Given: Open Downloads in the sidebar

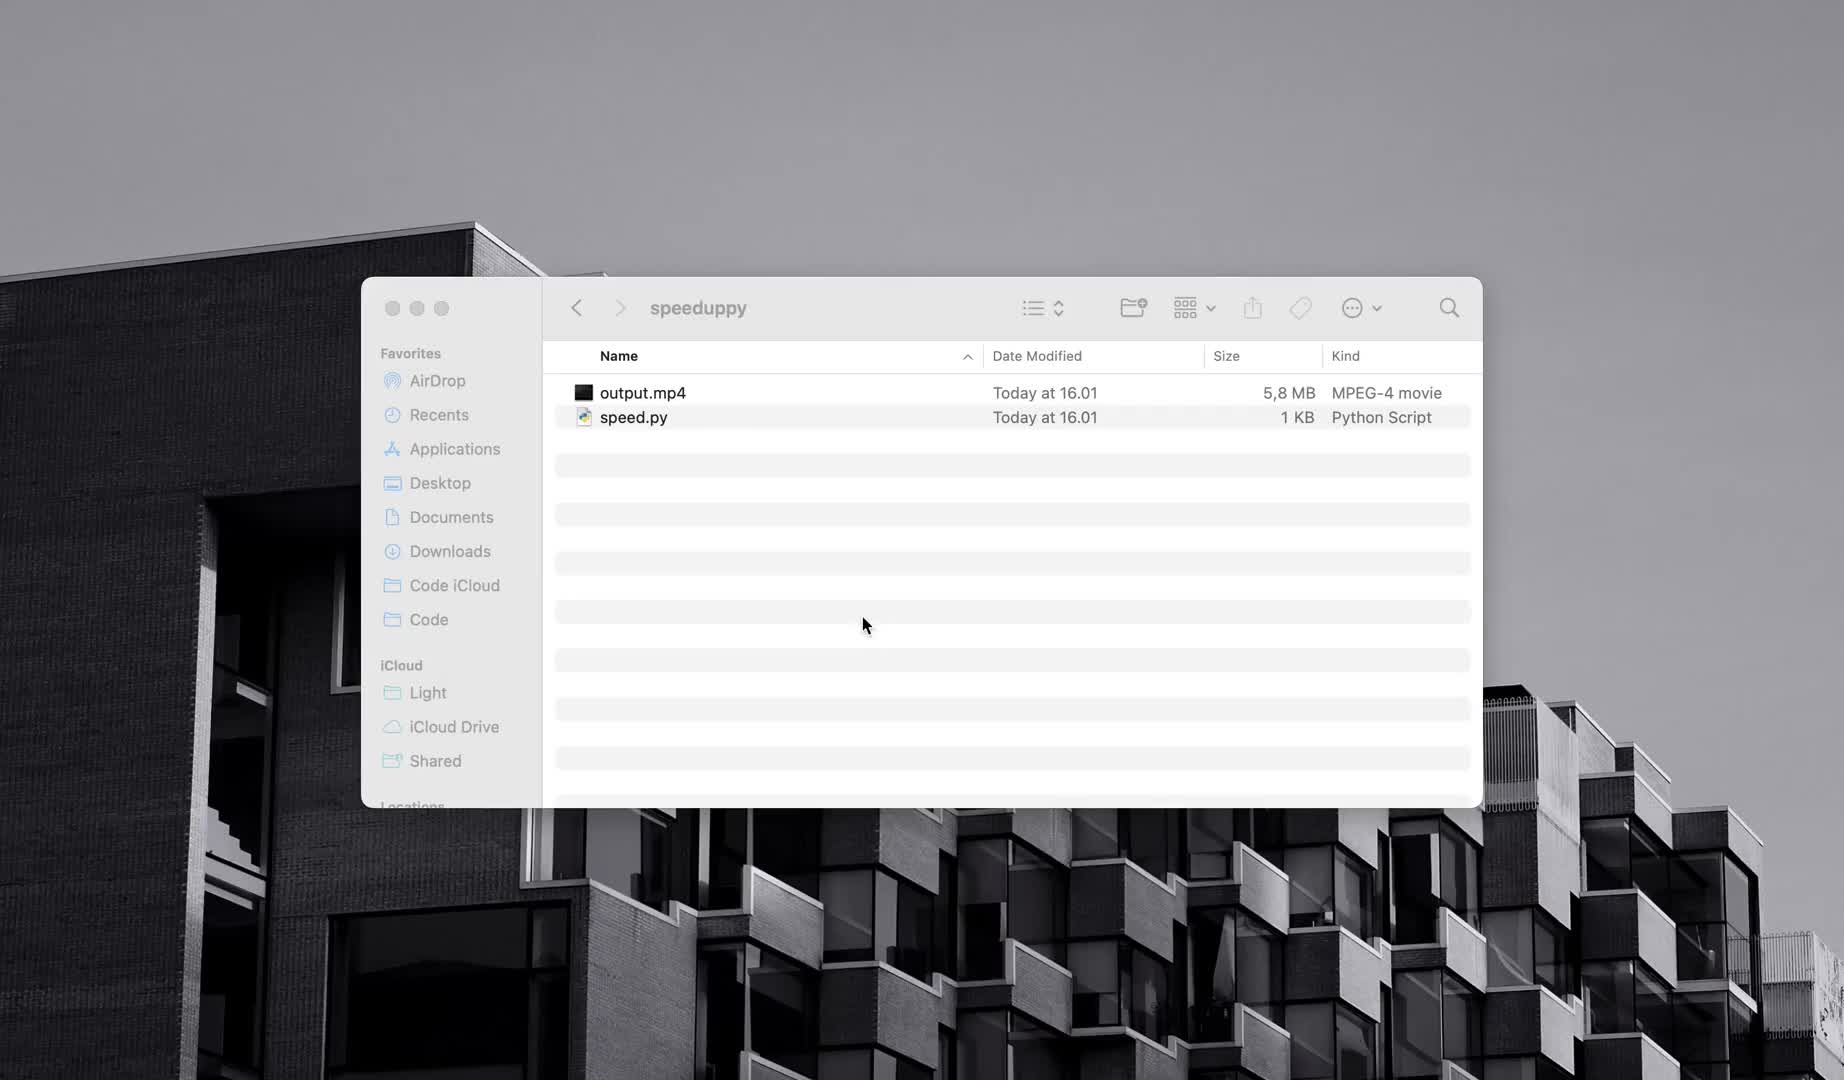Looking at the screenshot, I should 449,551.
